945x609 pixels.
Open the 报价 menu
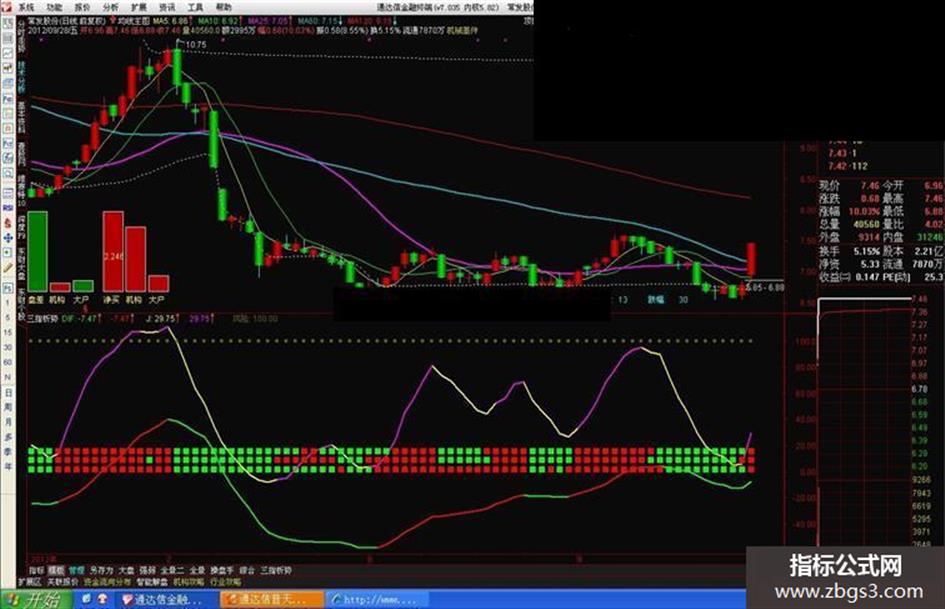(x=83, y=7)
